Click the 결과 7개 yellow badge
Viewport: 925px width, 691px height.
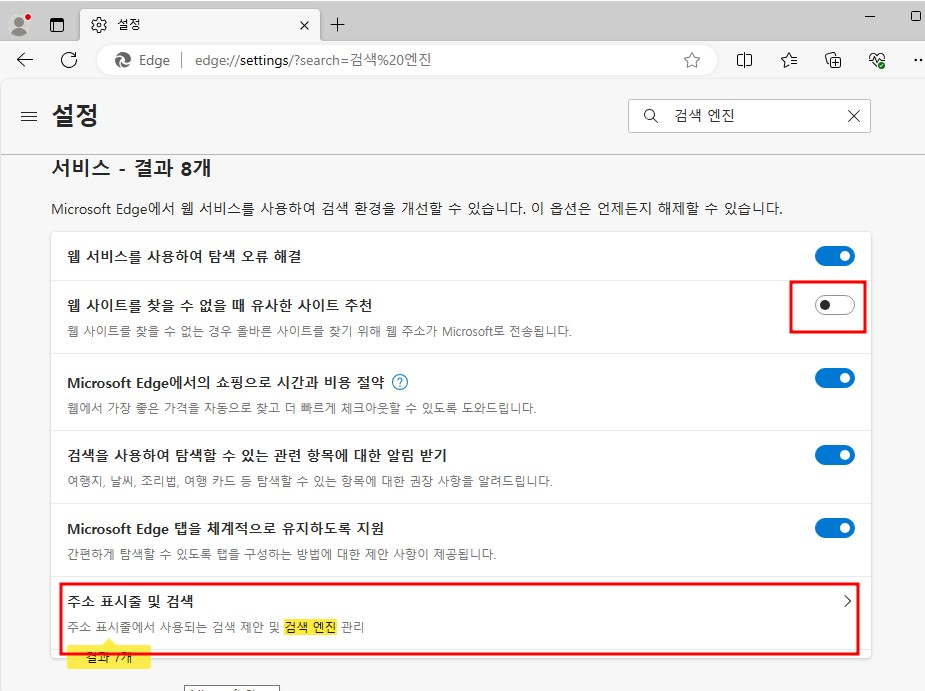point(109,657)
